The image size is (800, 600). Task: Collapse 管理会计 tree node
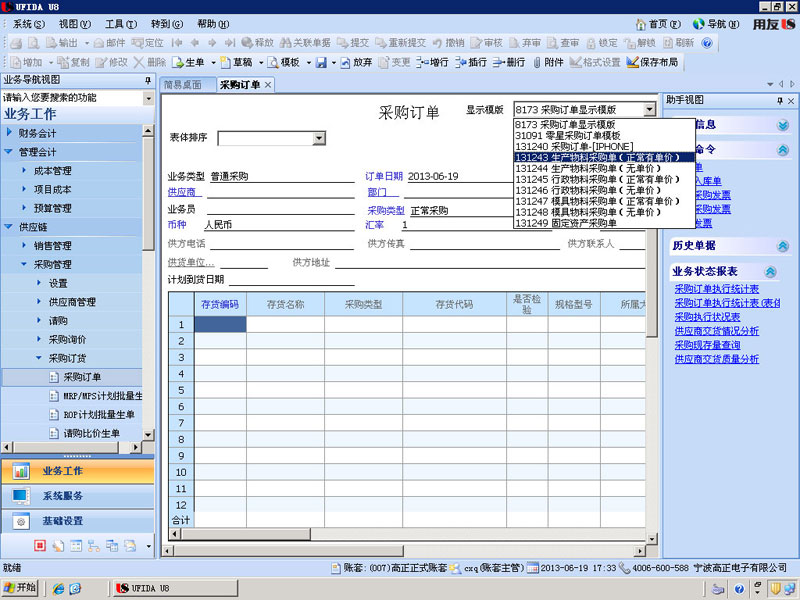pyautogui.click(x=9, y=152)
